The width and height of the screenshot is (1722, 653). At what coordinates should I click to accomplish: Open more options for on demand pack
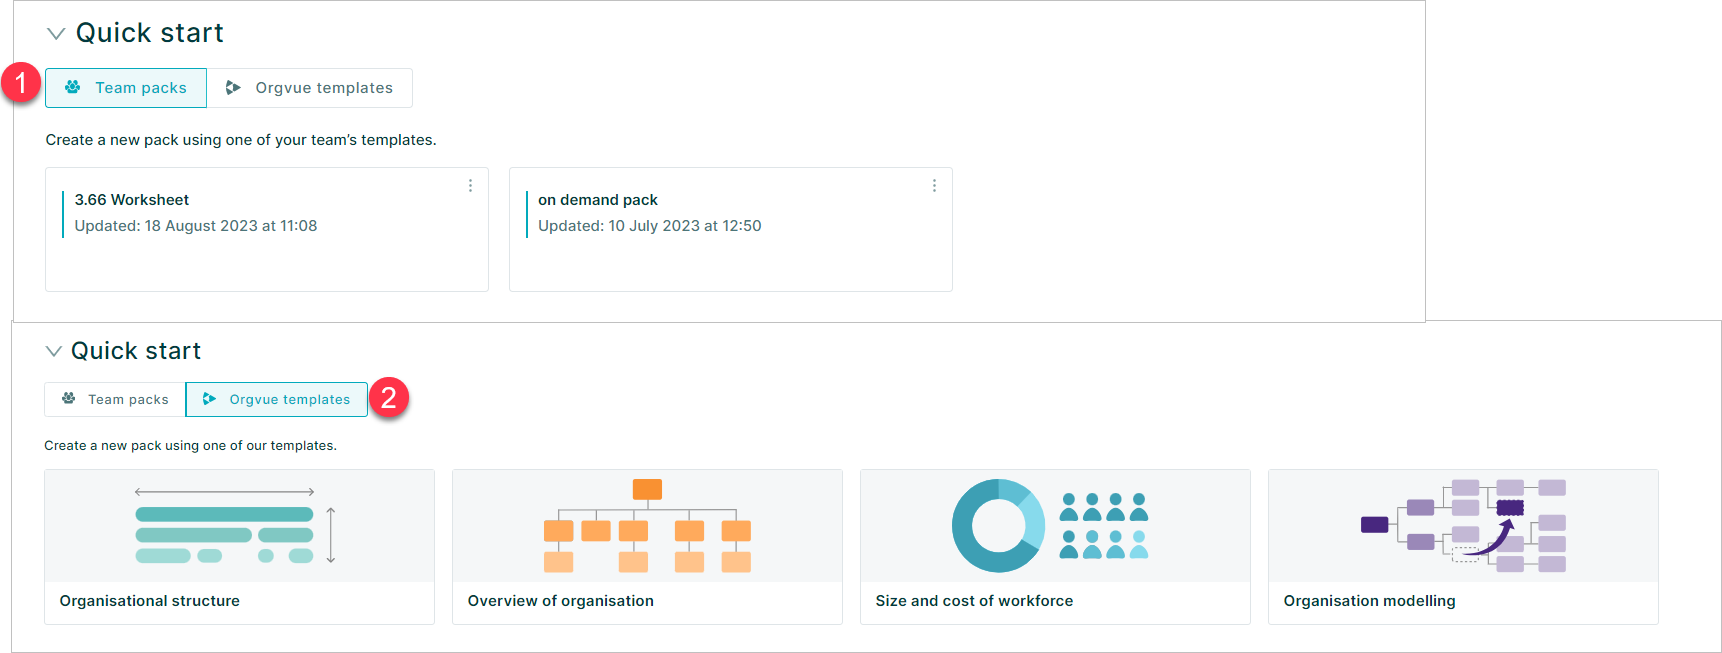pos(934,186)
